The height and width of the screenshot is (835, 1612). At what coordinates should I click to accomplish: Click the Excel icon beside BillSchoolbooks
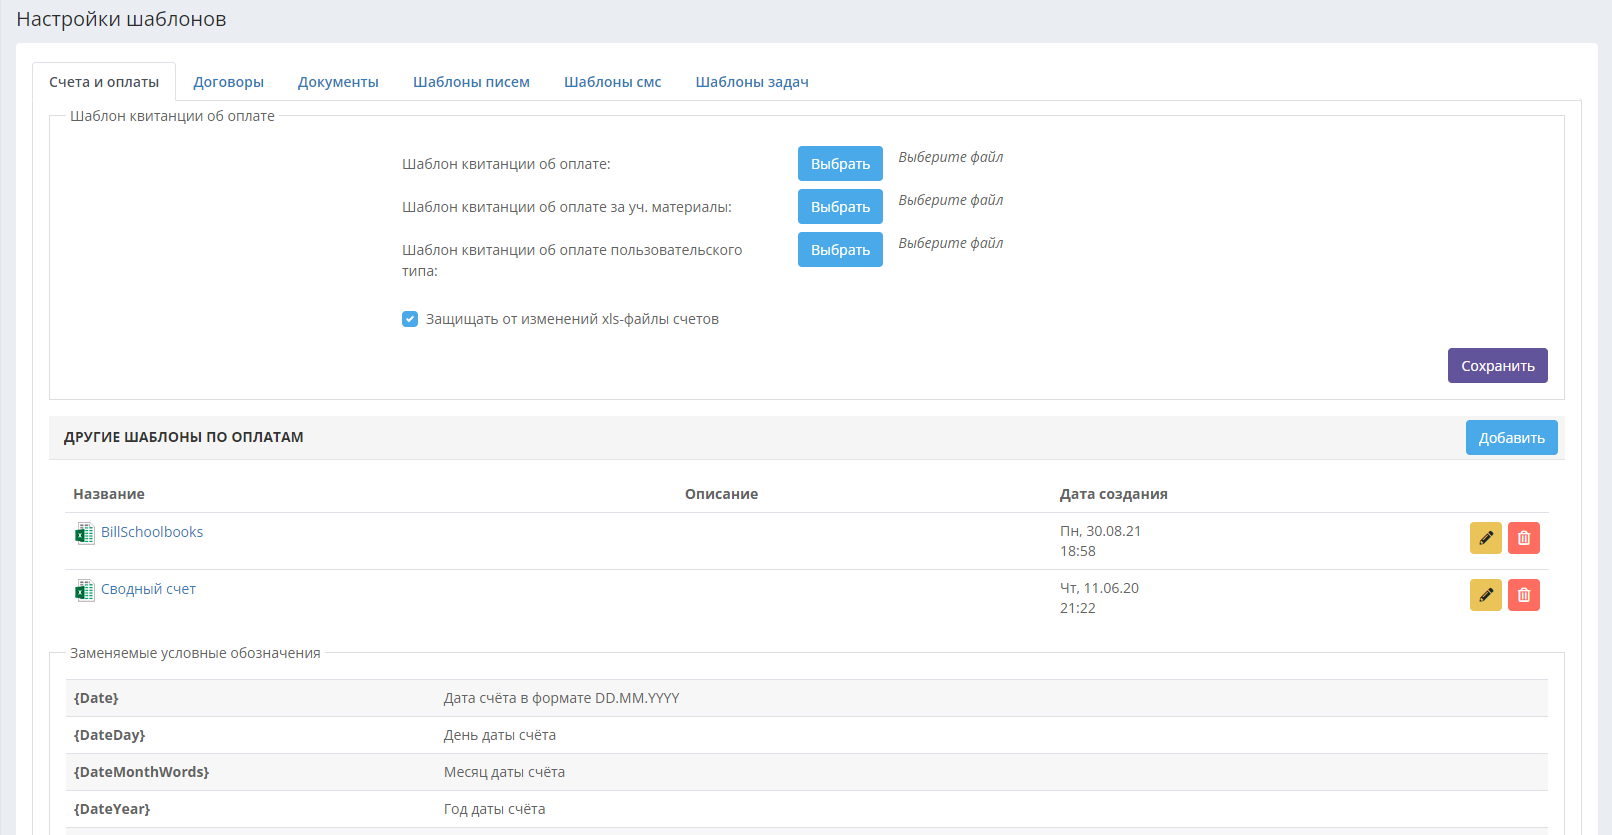[x=85, y=533]
